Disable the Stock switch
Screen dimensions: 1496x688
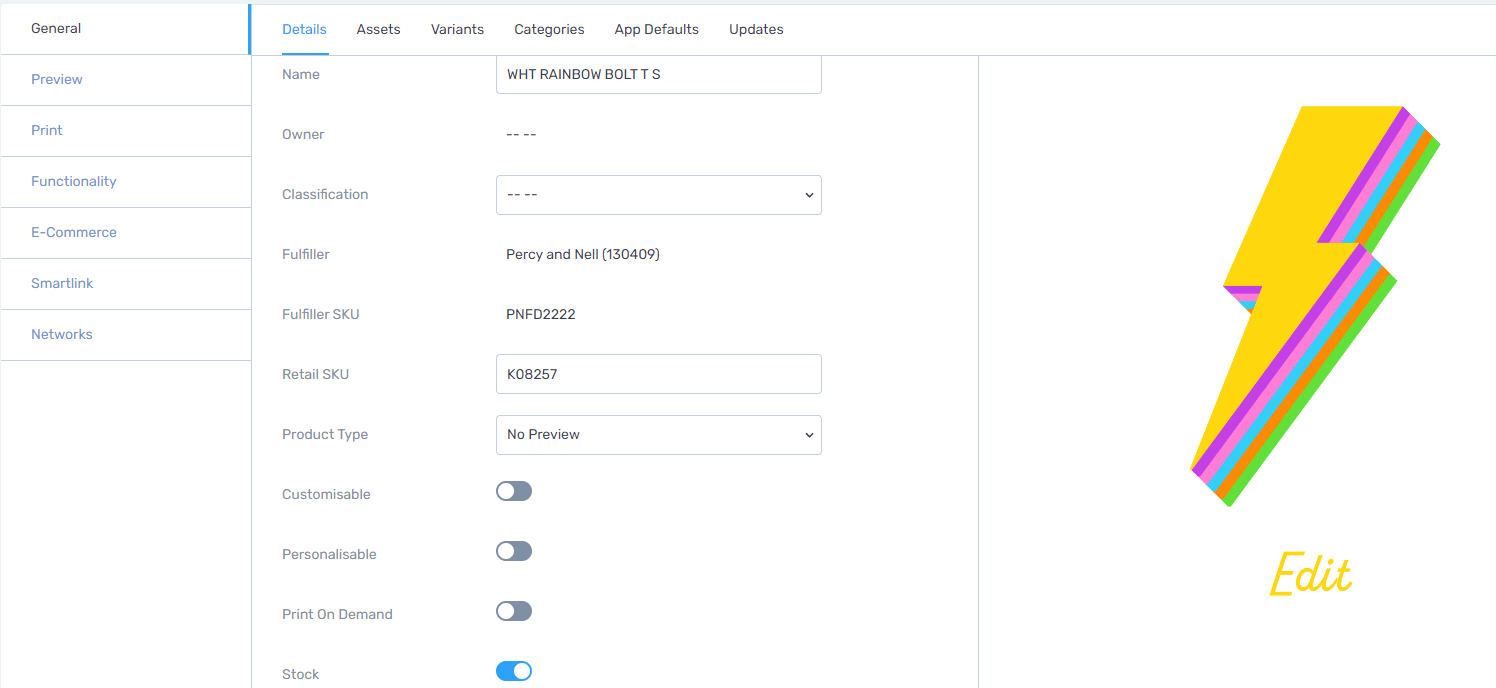coord(514,671)
